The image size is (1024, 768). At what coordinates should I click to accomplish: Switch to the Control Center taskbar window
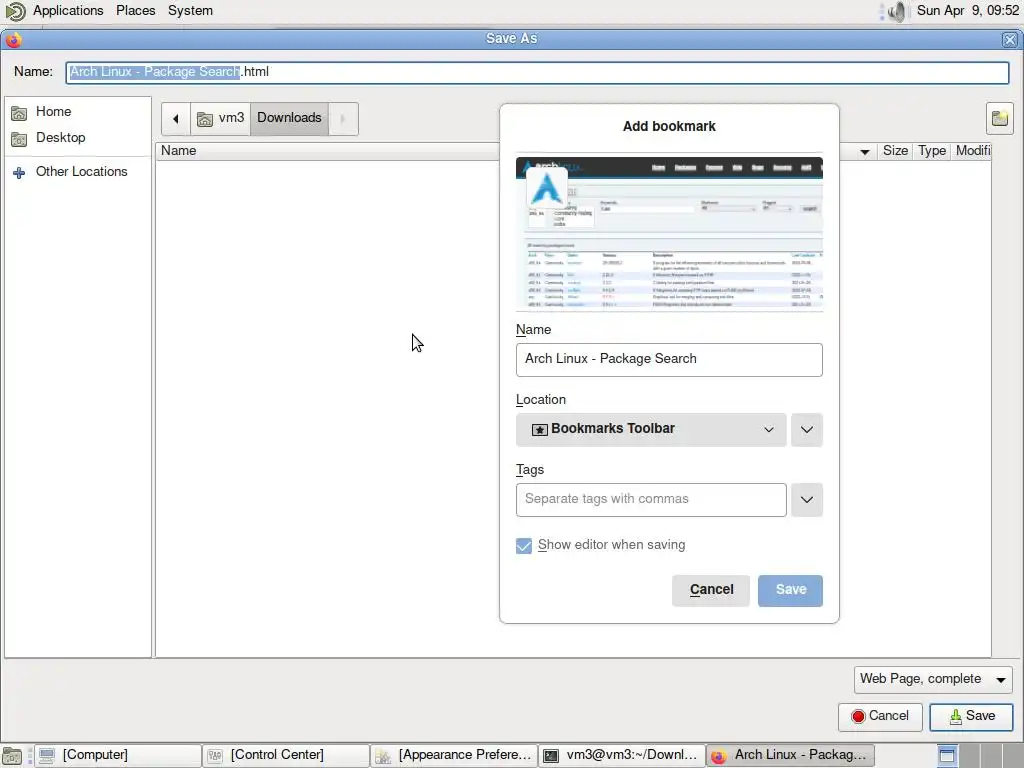pyautogui.click(x=285, y=755)
